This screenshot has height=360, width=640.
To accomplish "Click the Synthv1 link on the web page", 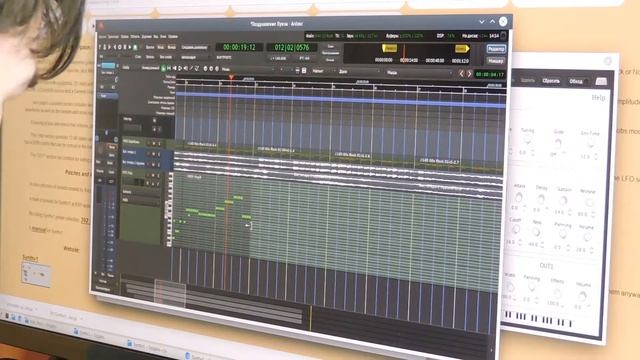I will (x=30, y=258).
